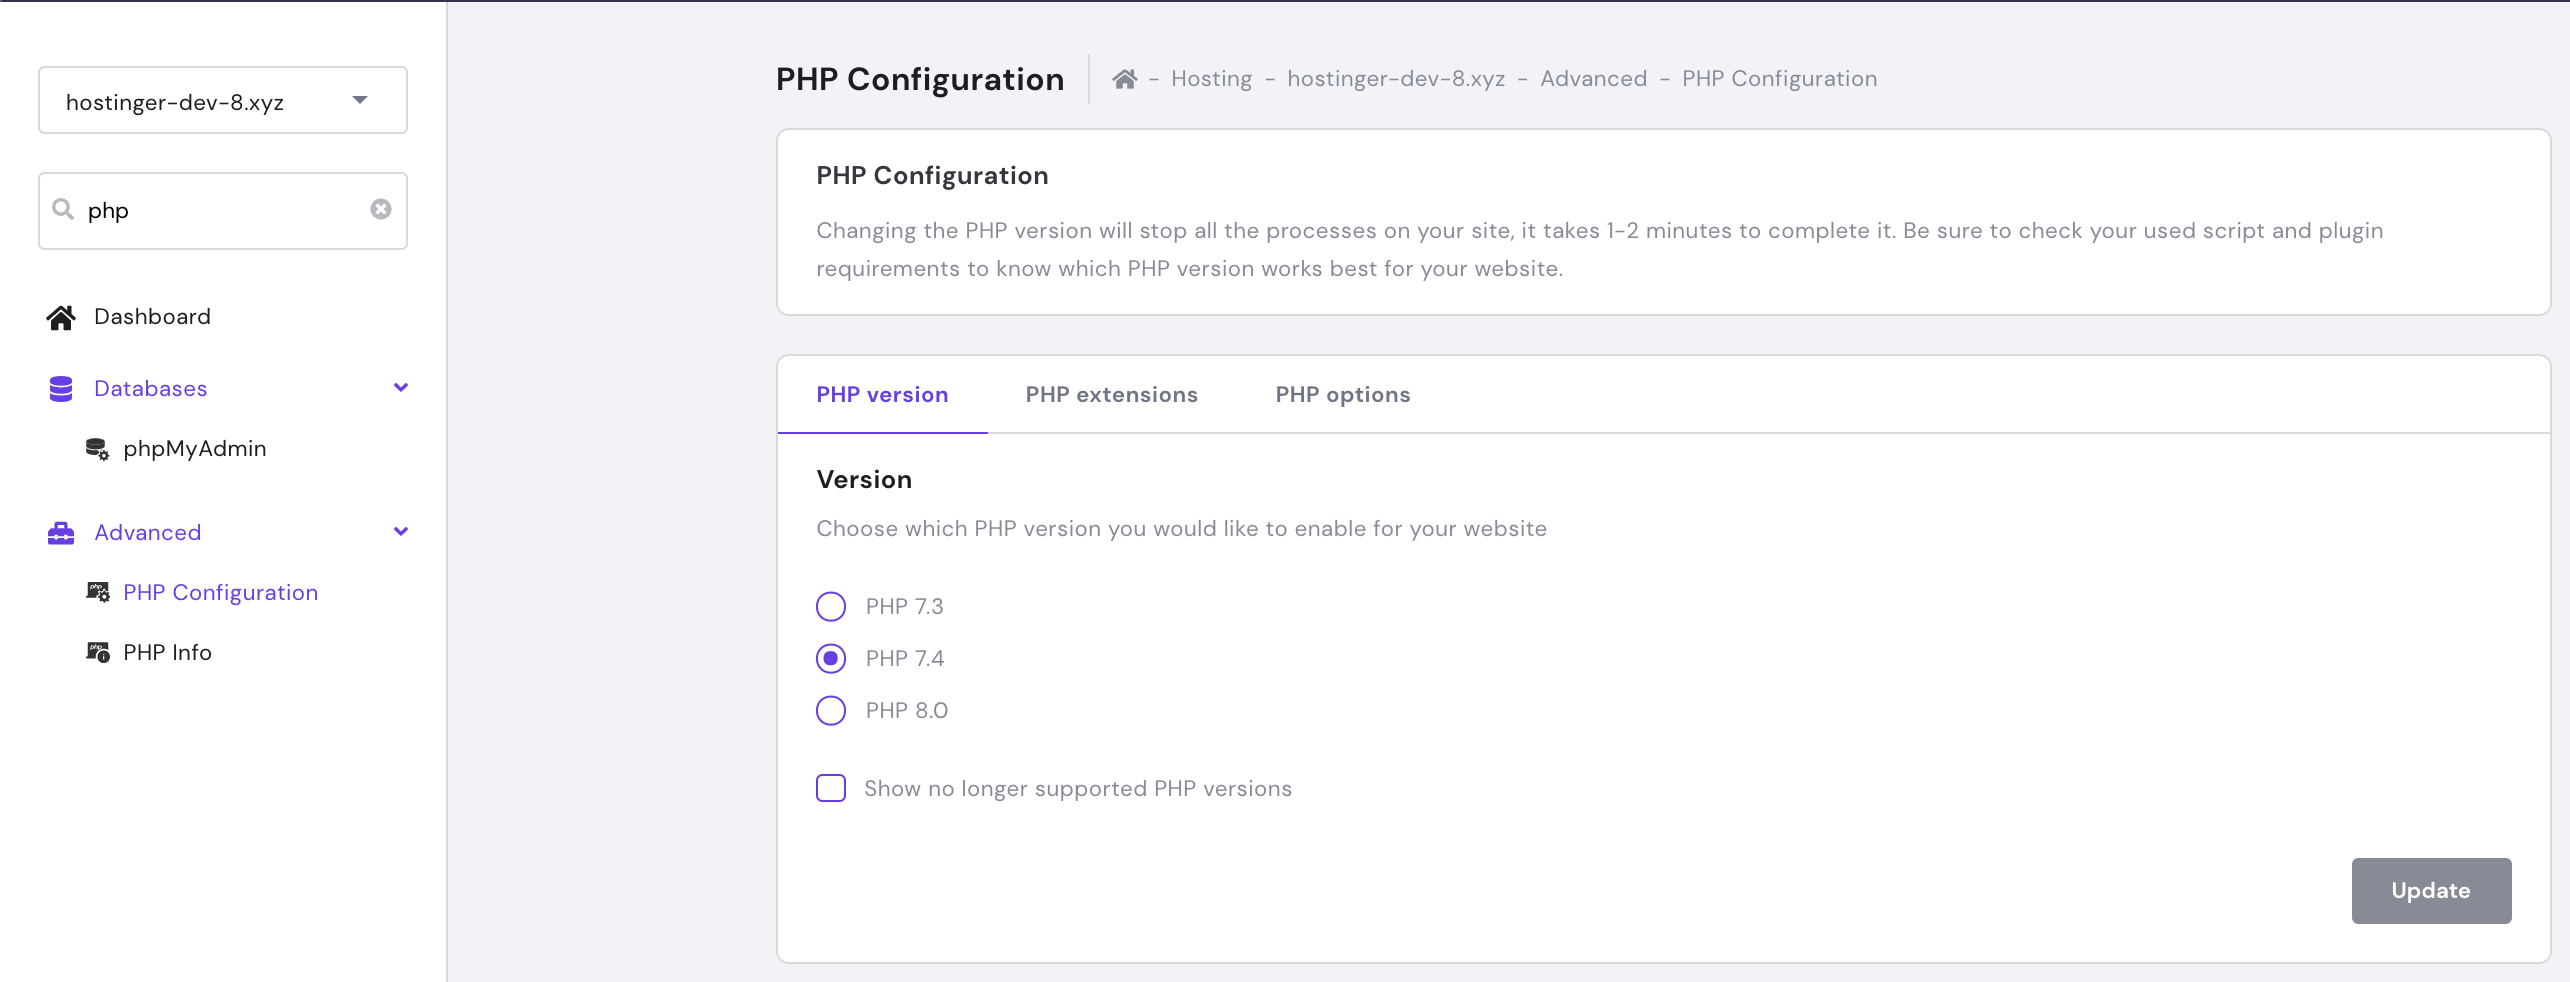Image resolution: width=2570 pixels, height=982 pixels.
Task: Click the Advanced toolbox icon
Action: click(61, 533)
